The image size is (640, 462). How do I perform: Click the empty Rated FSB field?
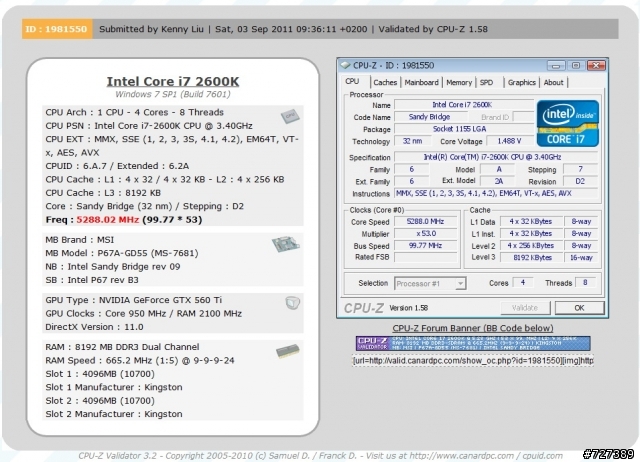(x=425, y=257)
